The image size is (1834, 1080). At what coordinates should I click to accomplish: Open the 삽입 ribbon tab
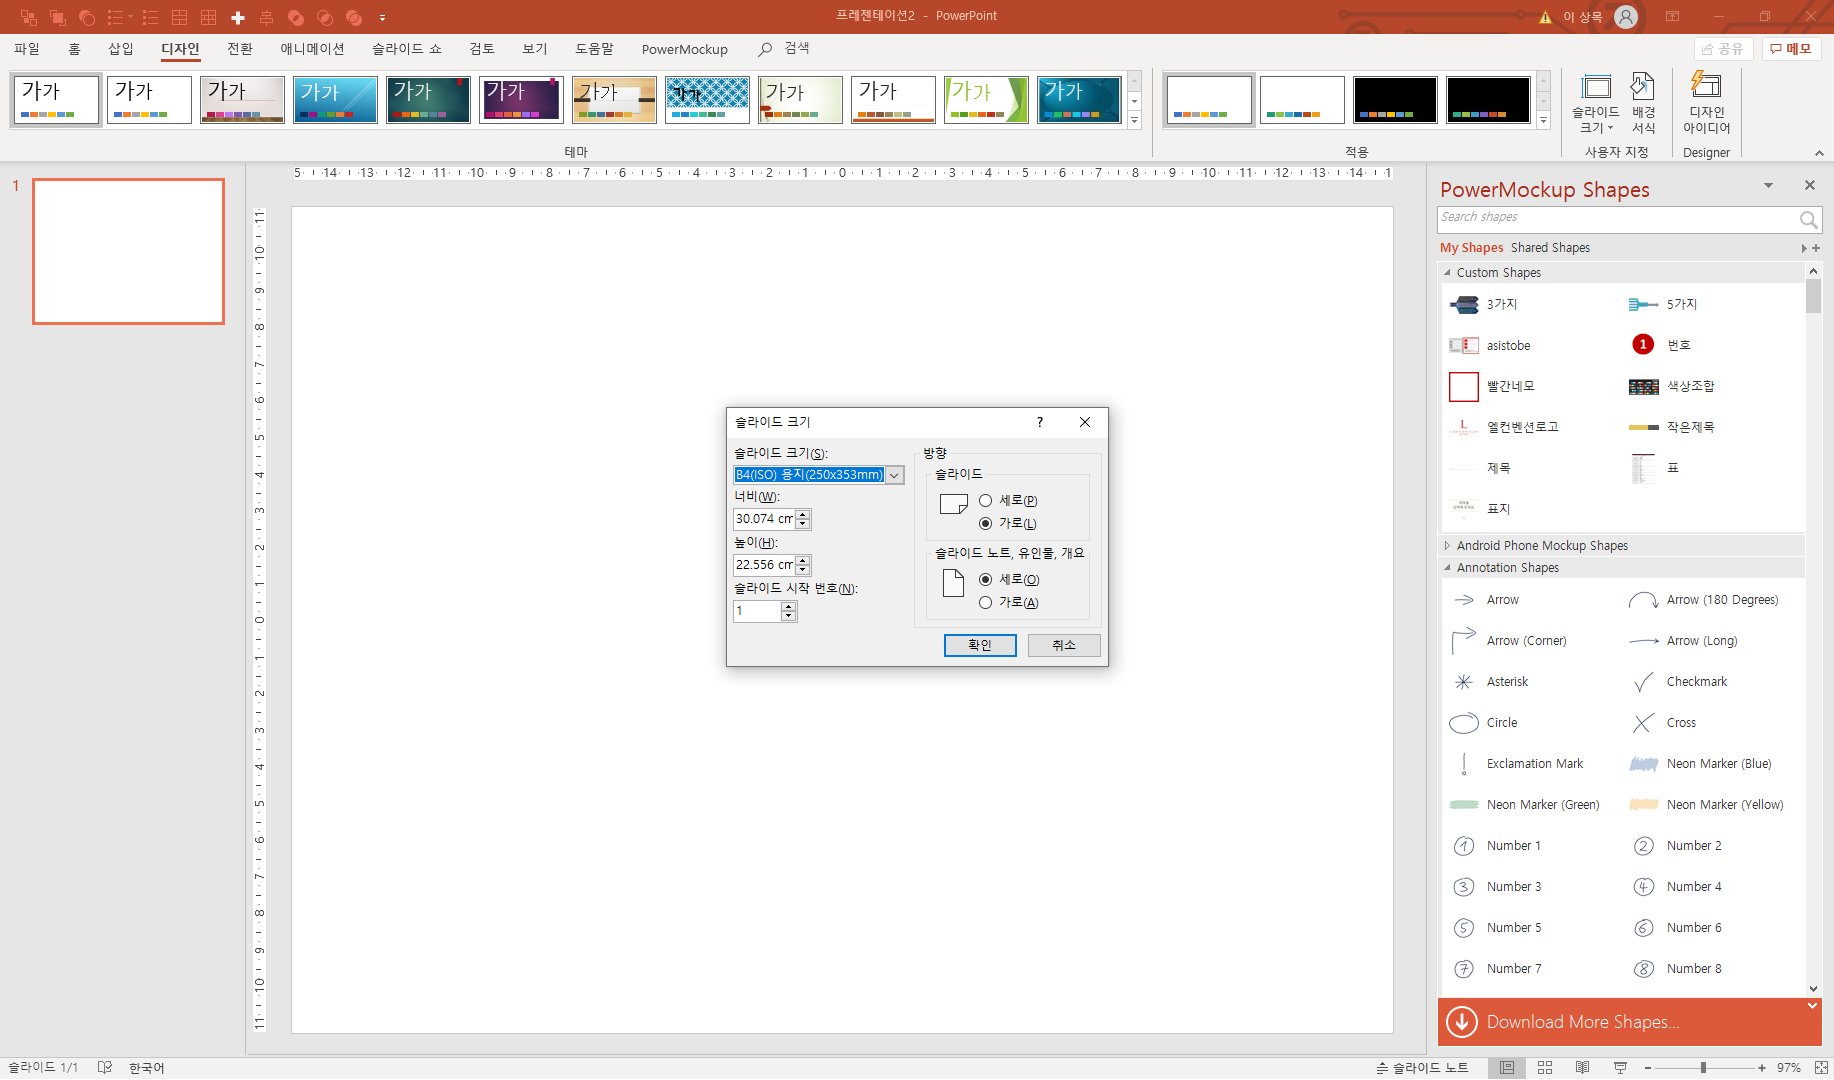pos(121,49)
